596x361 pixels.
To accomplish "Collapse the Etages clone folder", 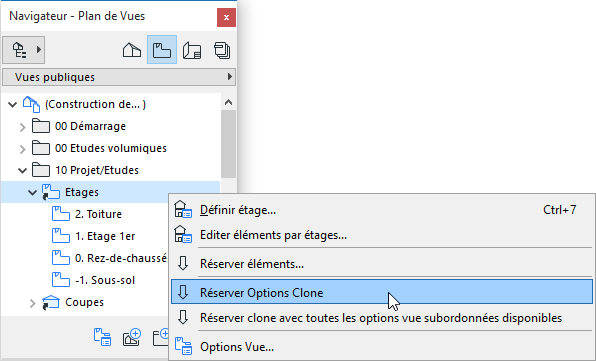I will click(33, 193).
